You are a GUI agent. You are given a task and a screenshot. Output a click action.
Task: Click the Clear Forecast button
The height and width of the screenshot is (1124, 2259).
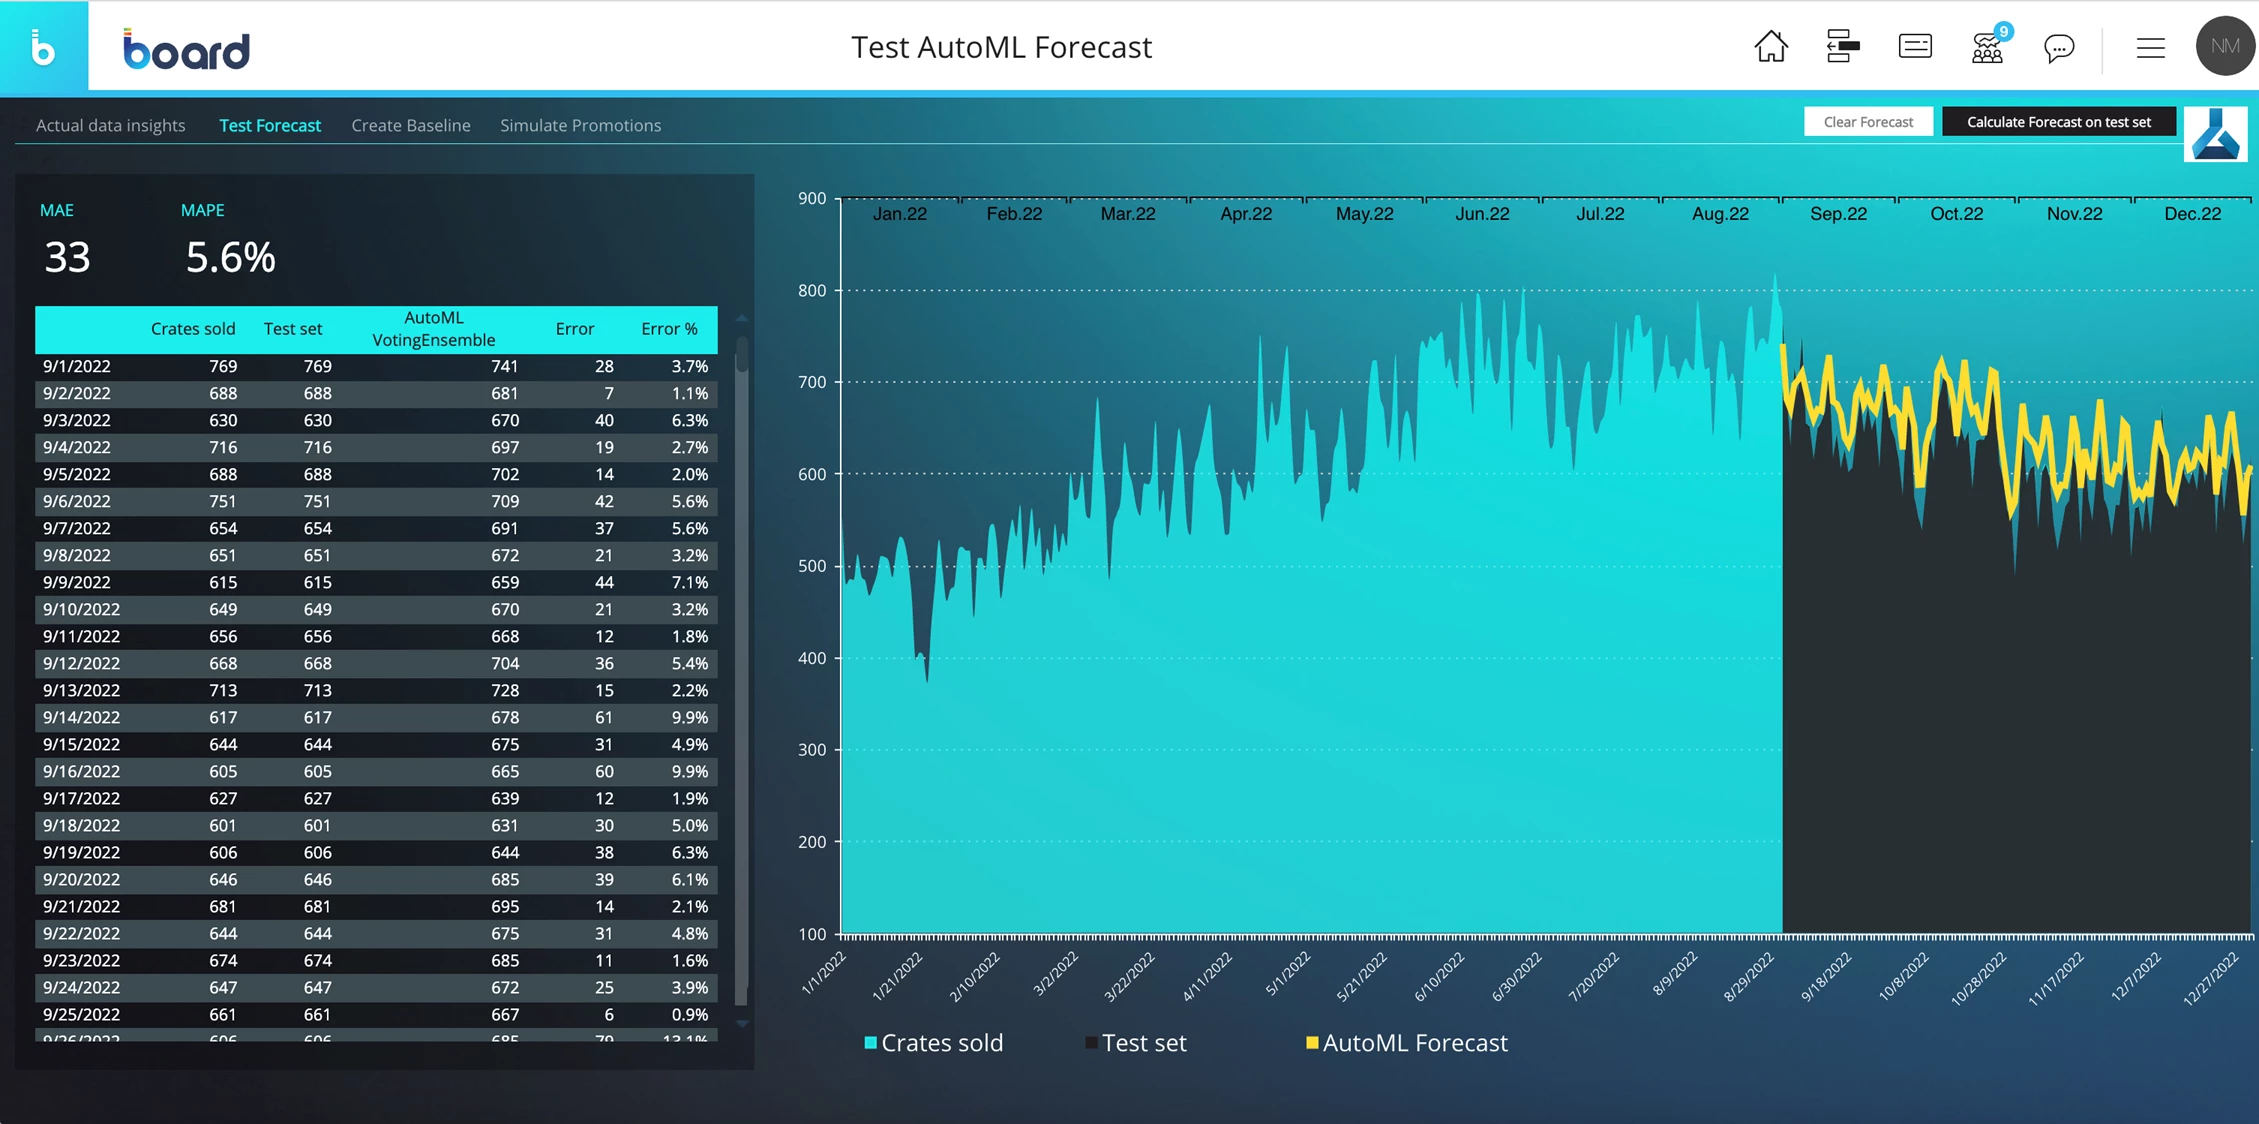(1867, 121)
